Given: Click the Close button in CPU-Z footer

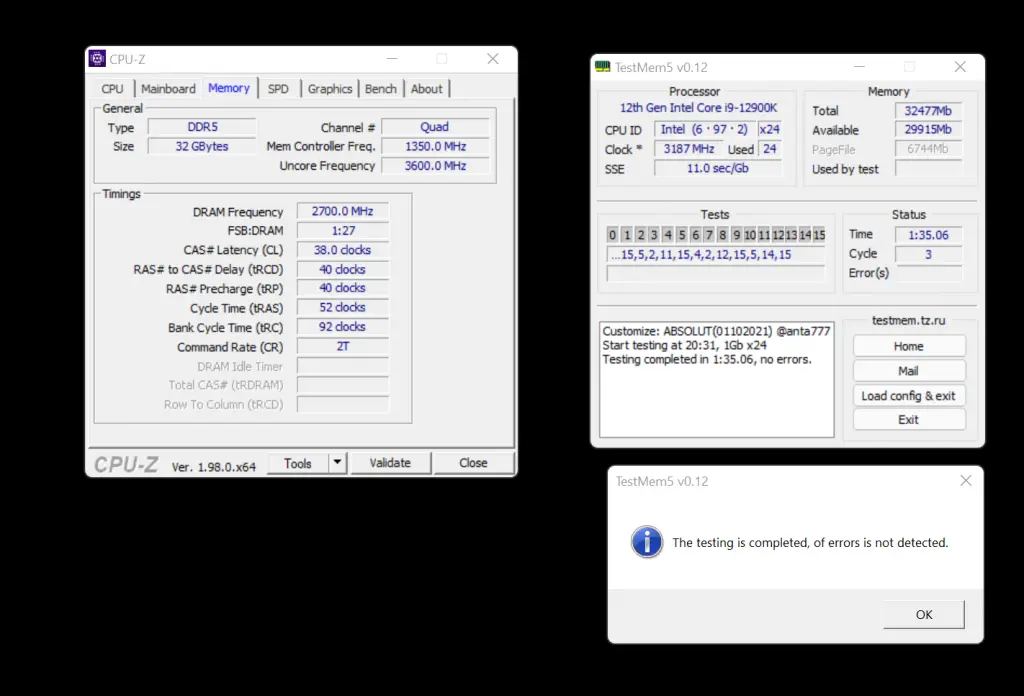Looking at the screenshot, I should click(x=473, y=463).
